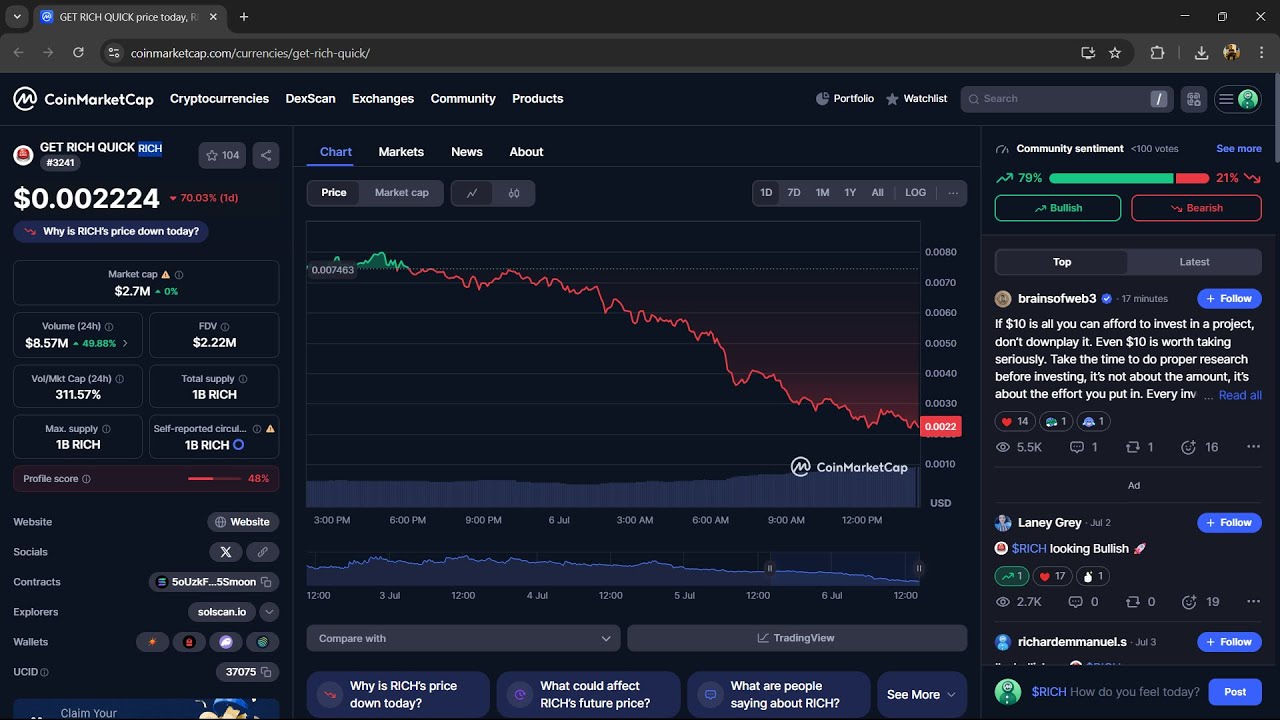This screenshot has height=720, width=1280.
Task: Open the Website link button
Action: (x=243, y=522)
